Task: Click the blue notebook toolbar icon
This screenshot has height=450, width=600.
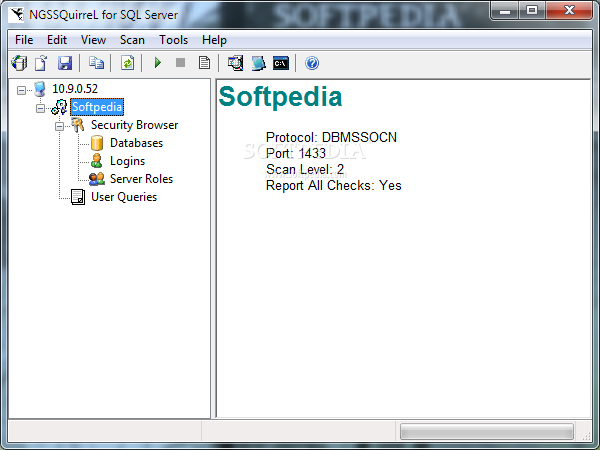Action: (x=258, y=63)
